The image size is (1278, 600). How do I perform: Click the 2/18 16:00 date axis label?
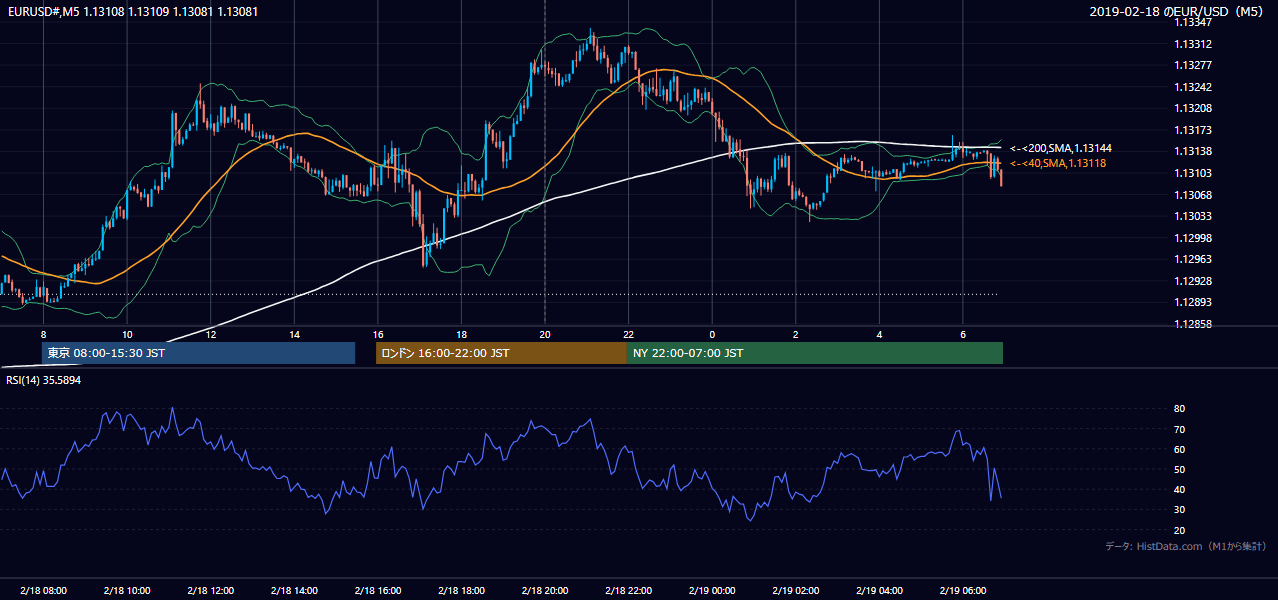377,590
